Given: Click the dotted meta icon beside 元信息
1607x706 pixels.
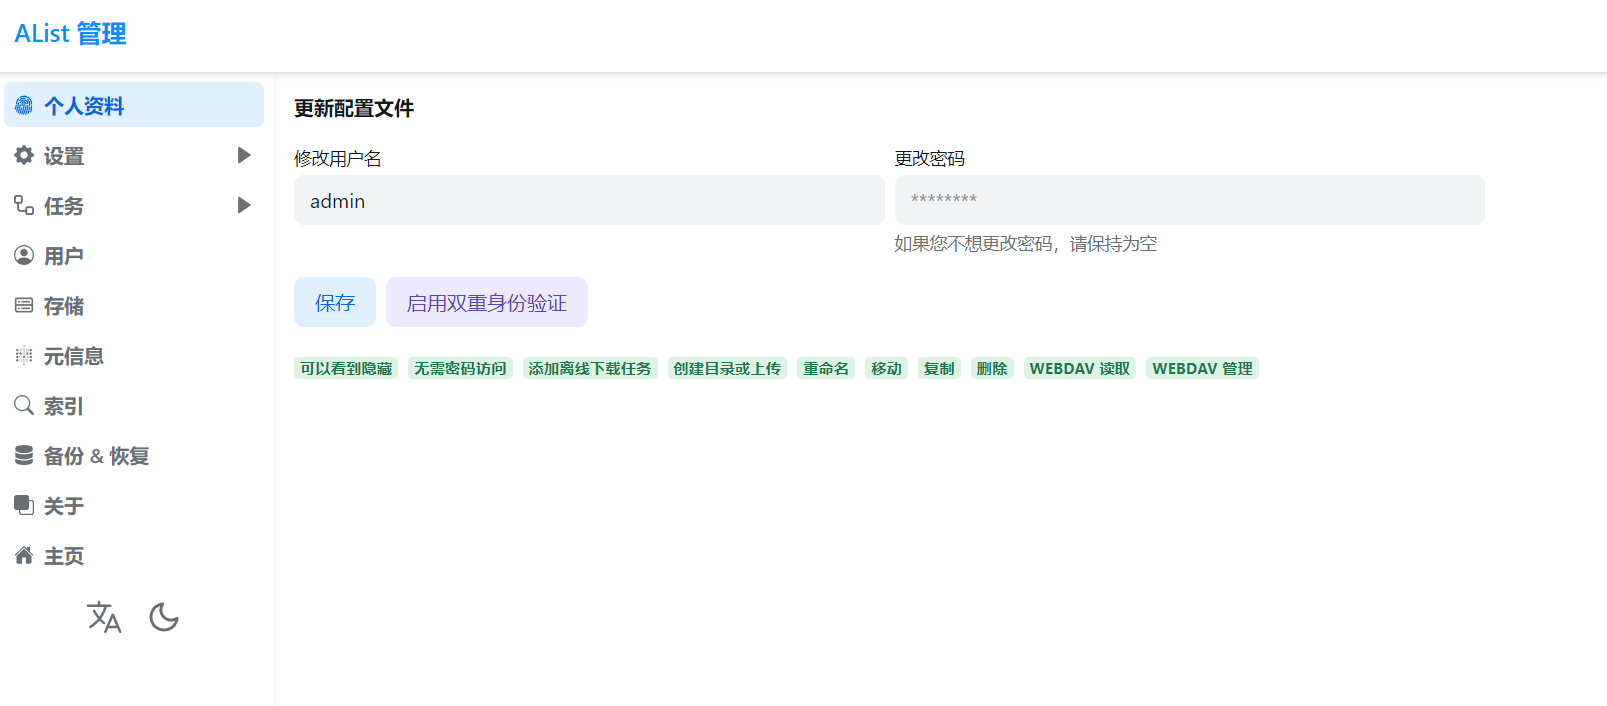Looking at the screenshot, I should [24, 355].
